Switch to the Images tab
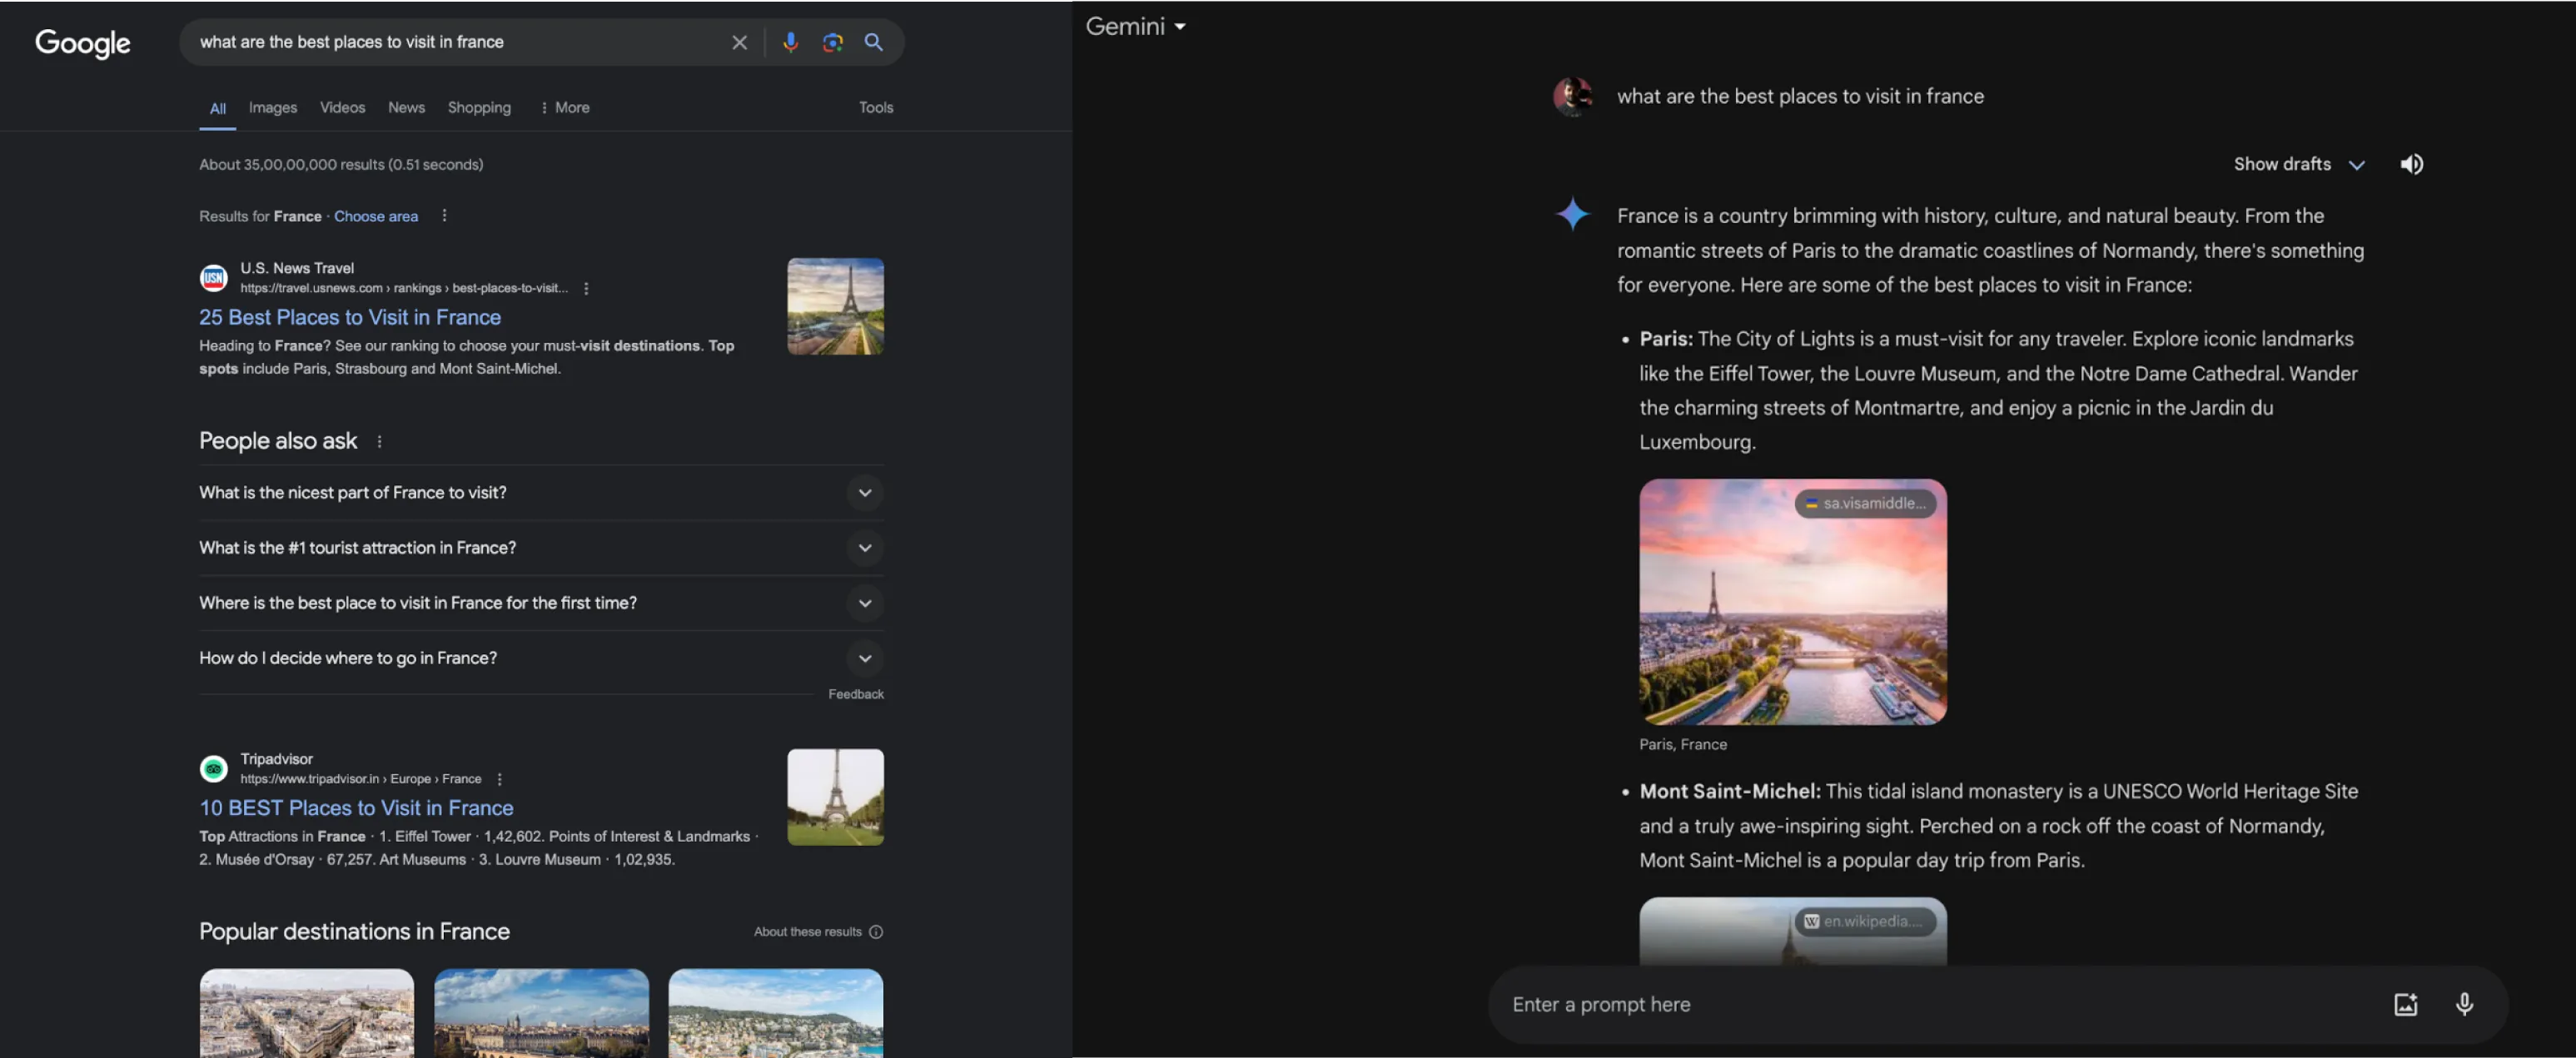 click(x=273, y=108)
